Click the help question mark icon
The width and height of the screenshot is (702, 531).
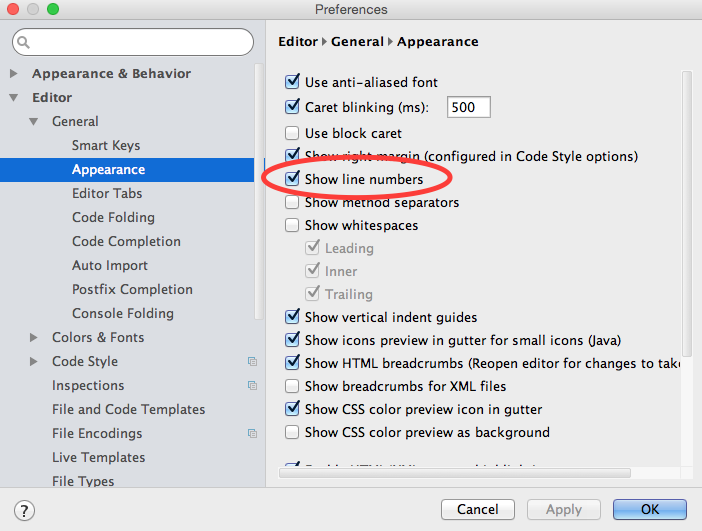pyautogui.click(x=22, y=510)
